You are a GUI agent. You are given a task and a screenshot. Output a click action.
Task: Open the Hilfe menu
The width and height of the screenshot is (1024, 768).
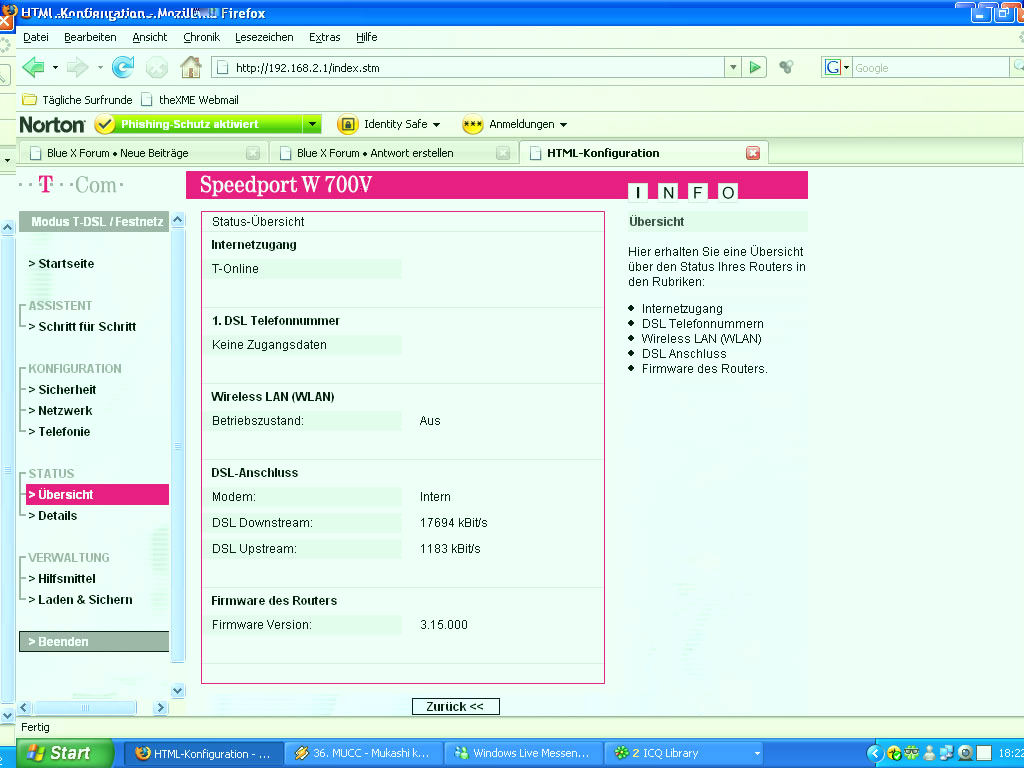tap(366, 37)
